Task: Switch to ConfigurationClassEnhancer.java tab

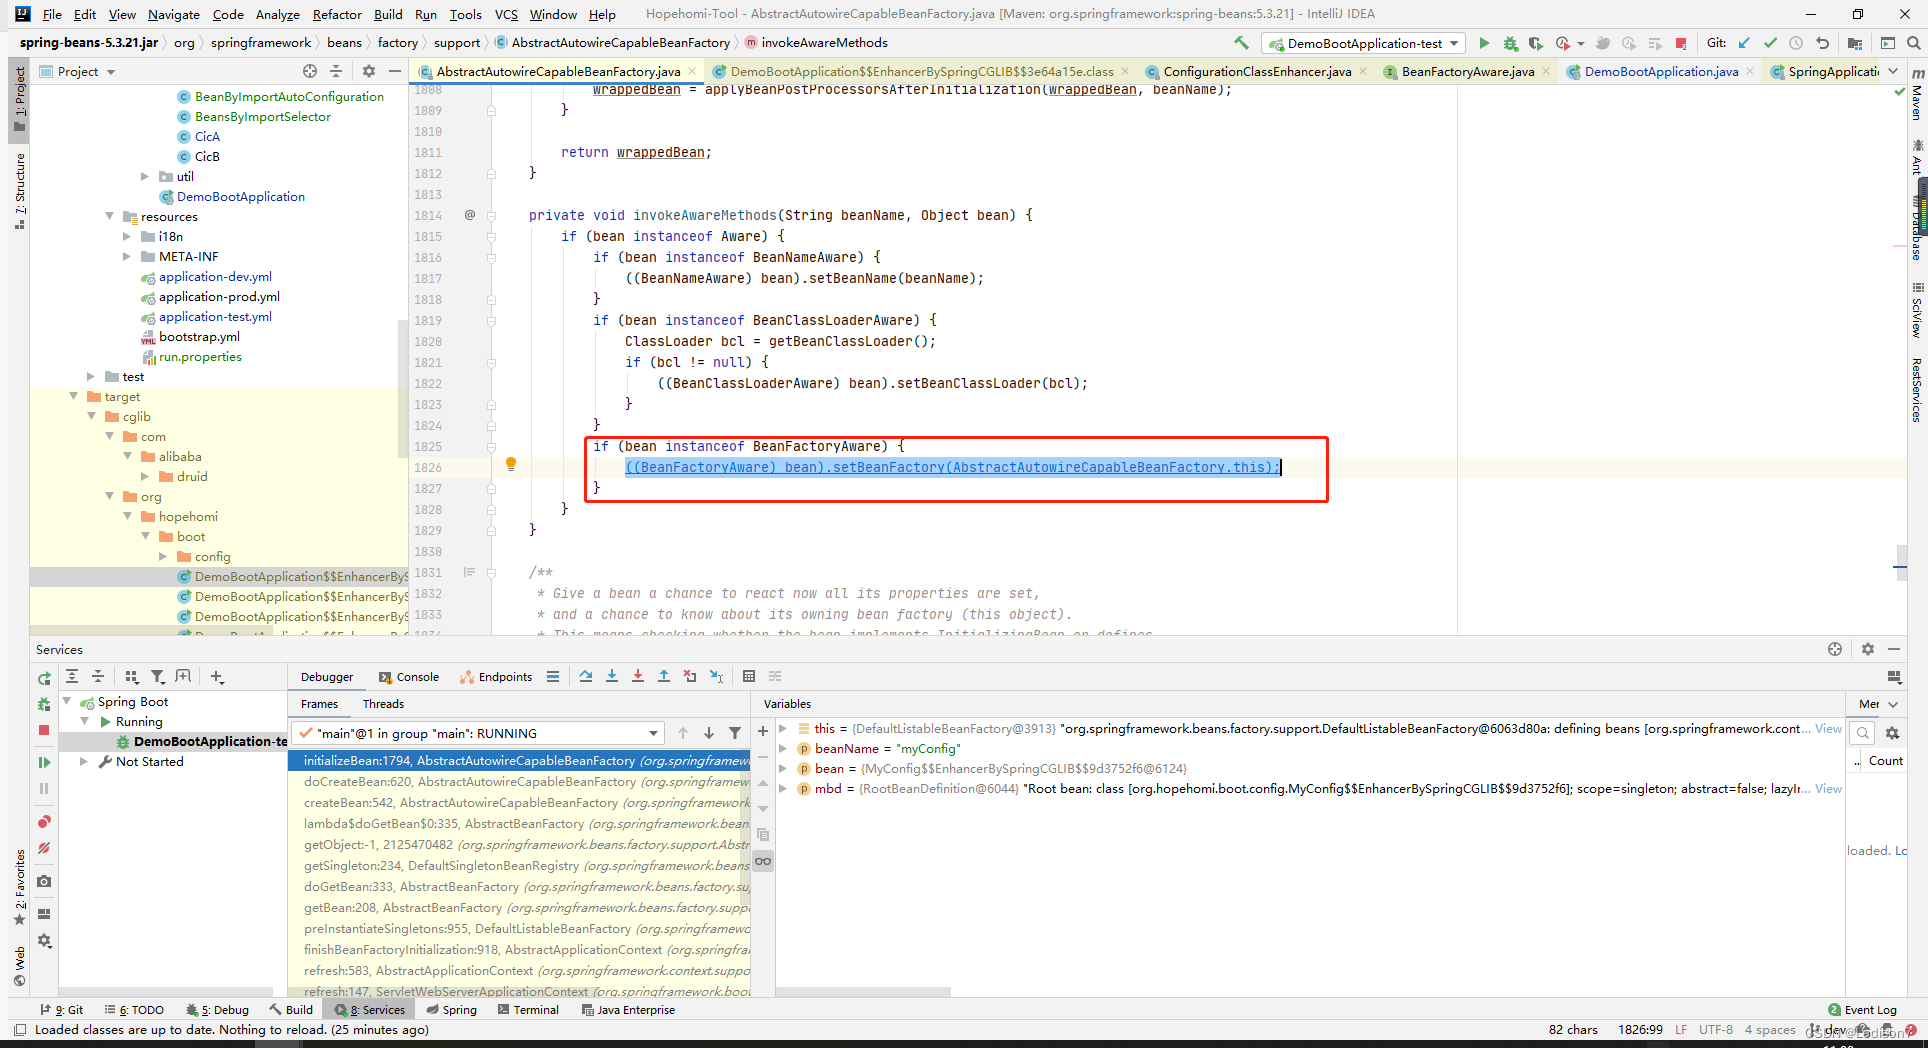Action: [x=1257, y=71]
